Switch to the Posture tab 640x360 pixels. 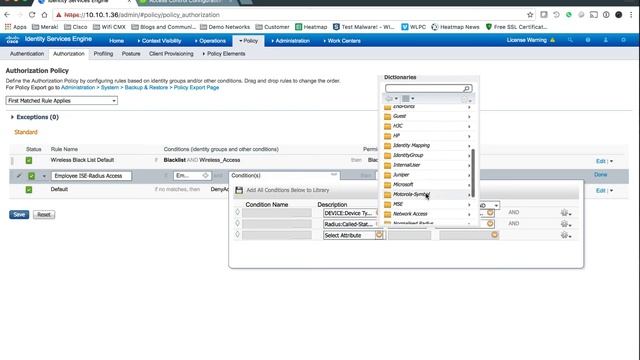point(131,53)
